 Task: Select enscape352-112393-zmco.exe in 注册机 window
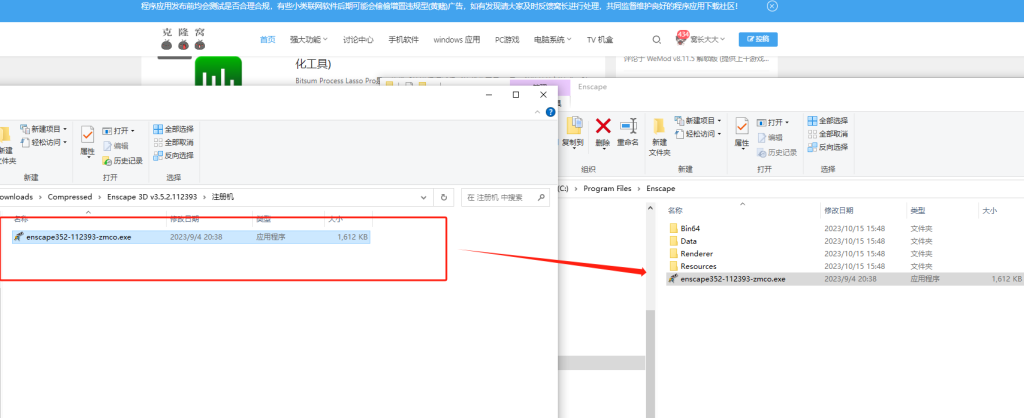click(191, 237)
